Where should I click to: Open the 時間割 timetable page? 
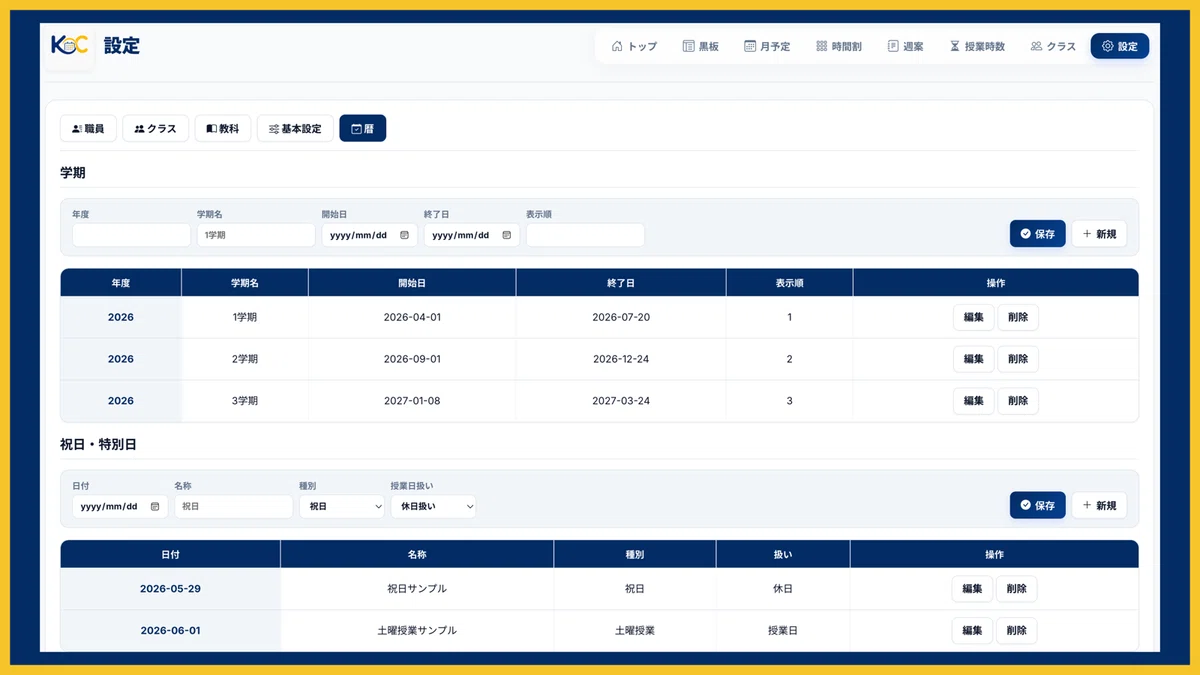(839, 46)
